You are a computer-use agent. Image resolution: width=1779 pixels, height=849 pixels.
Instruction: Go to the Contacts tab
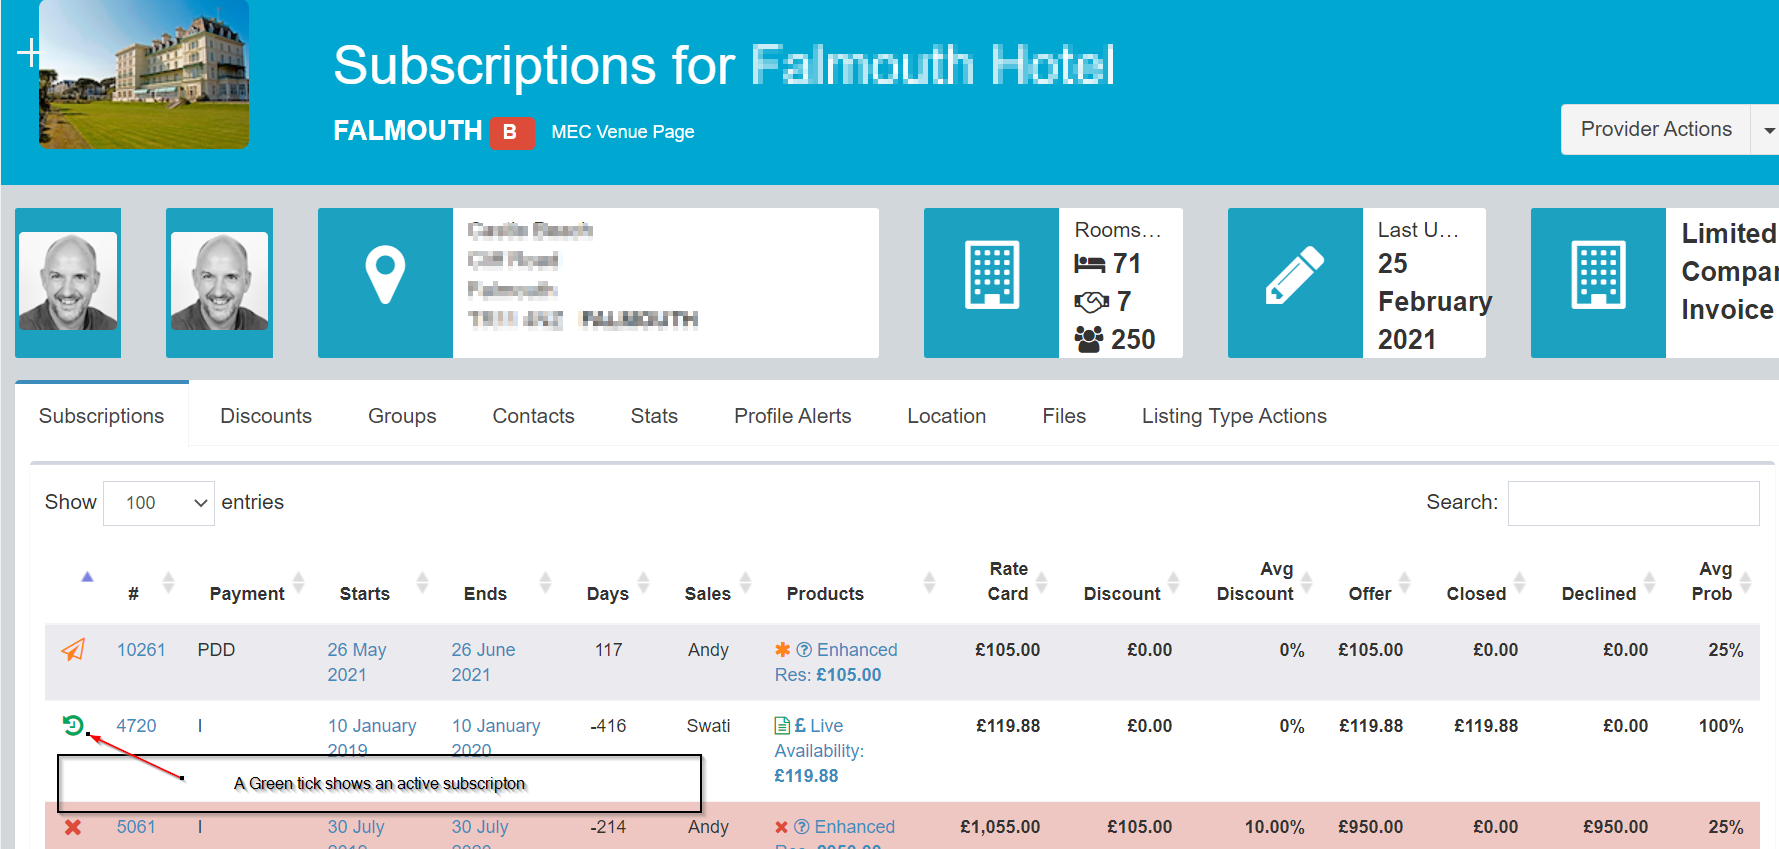point(533,416)
